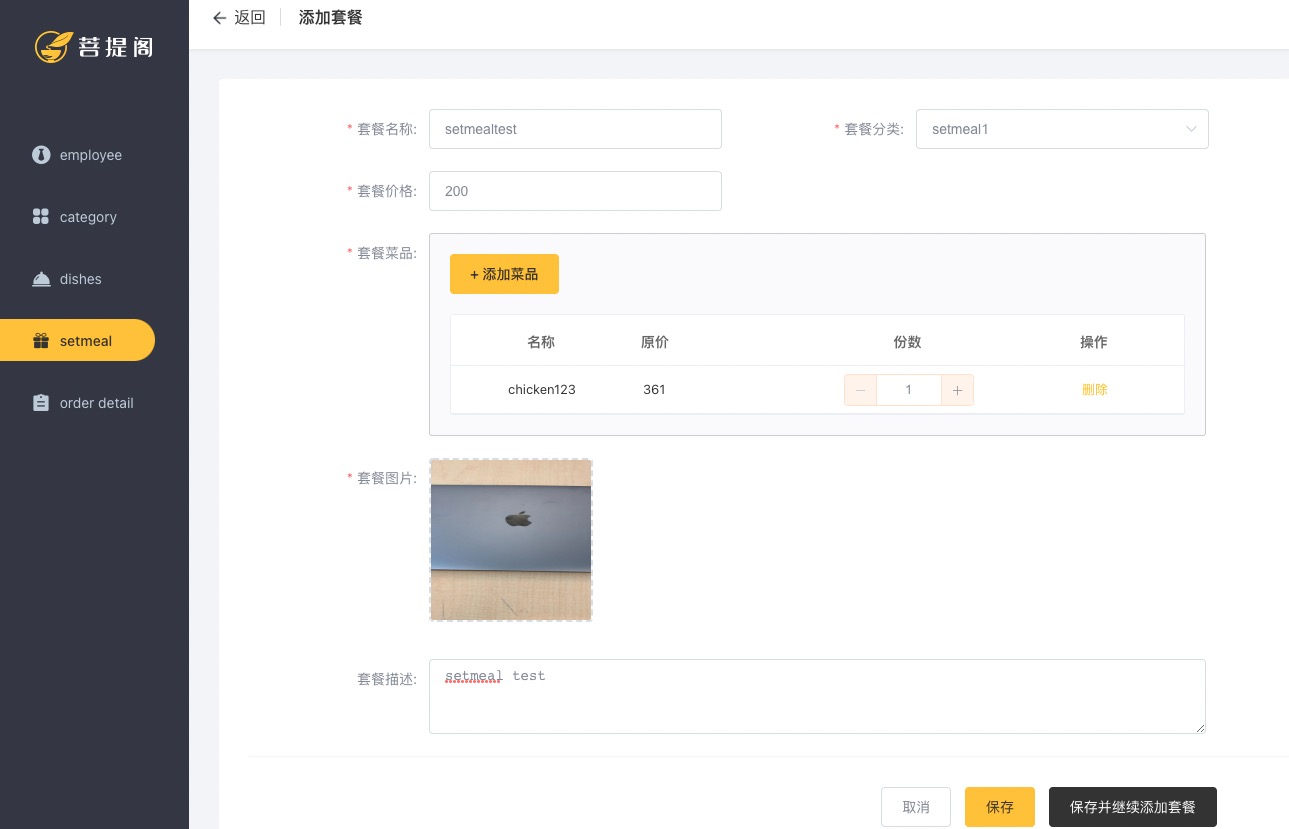The height and width of the screenshot is (829, 1289).
Task: Delete chicken123 via 删除 link
Action: pyautogui.click(x=1094, y=390)
